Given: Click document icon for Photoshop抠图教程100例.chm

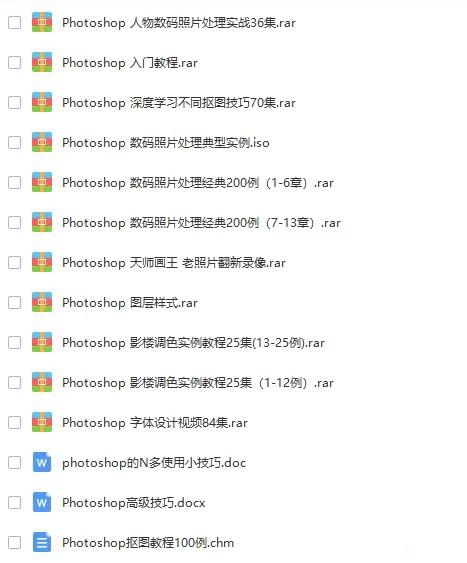Looking at the screenshot, I should [42, 542].
